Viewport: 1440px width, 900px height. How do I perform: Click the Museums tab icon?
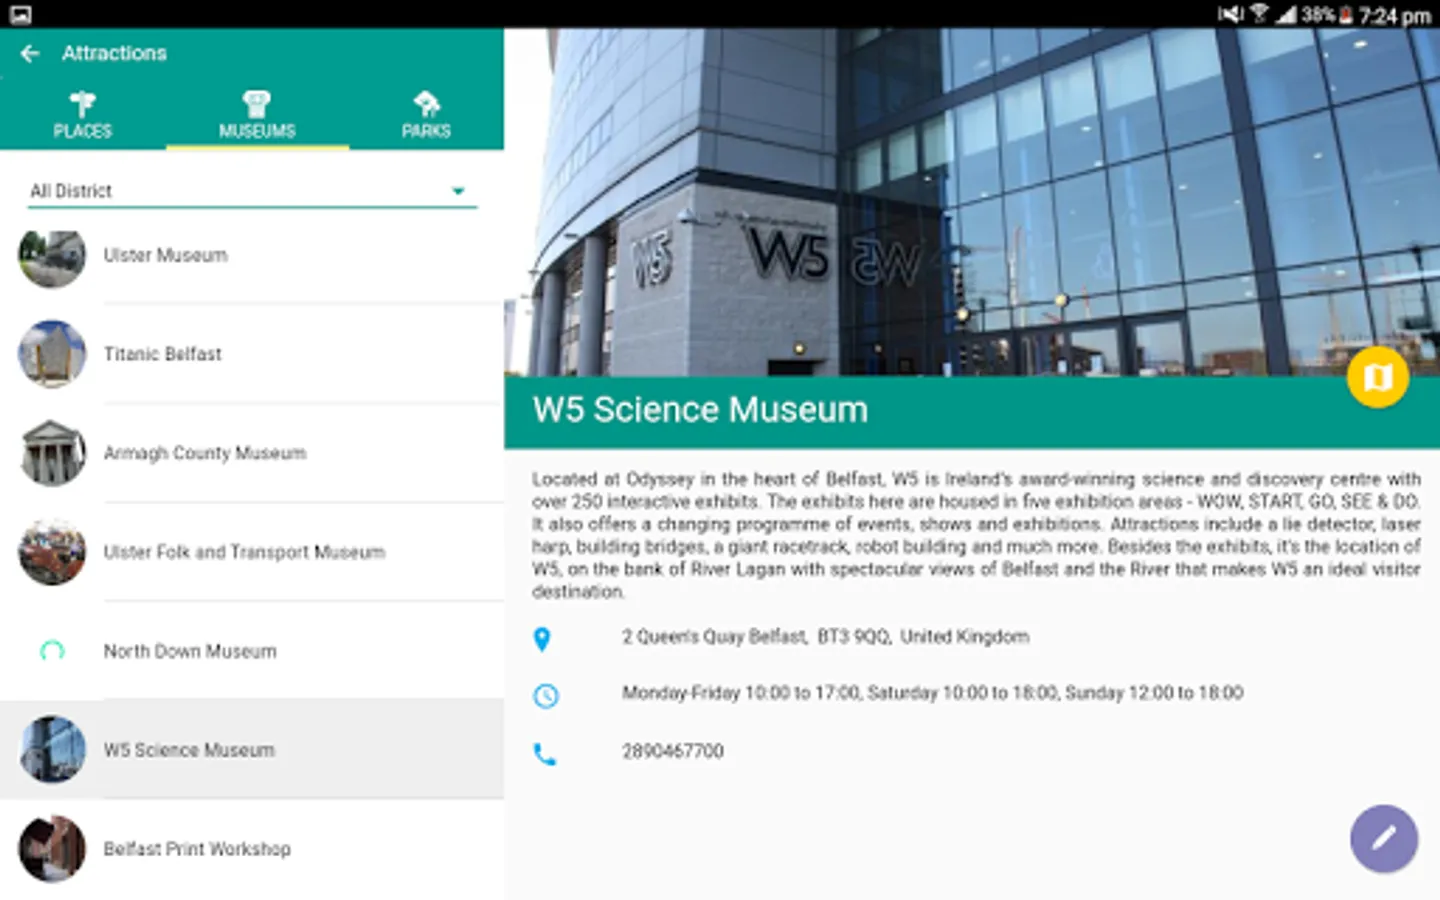[257, 103]
